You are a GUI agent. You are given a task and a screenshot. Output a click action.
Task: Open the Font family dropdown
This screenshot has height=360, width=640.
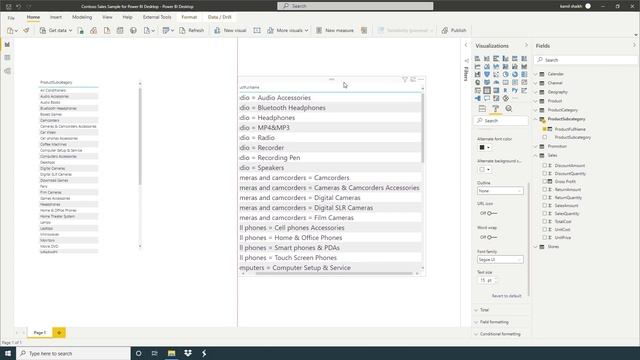500,260
